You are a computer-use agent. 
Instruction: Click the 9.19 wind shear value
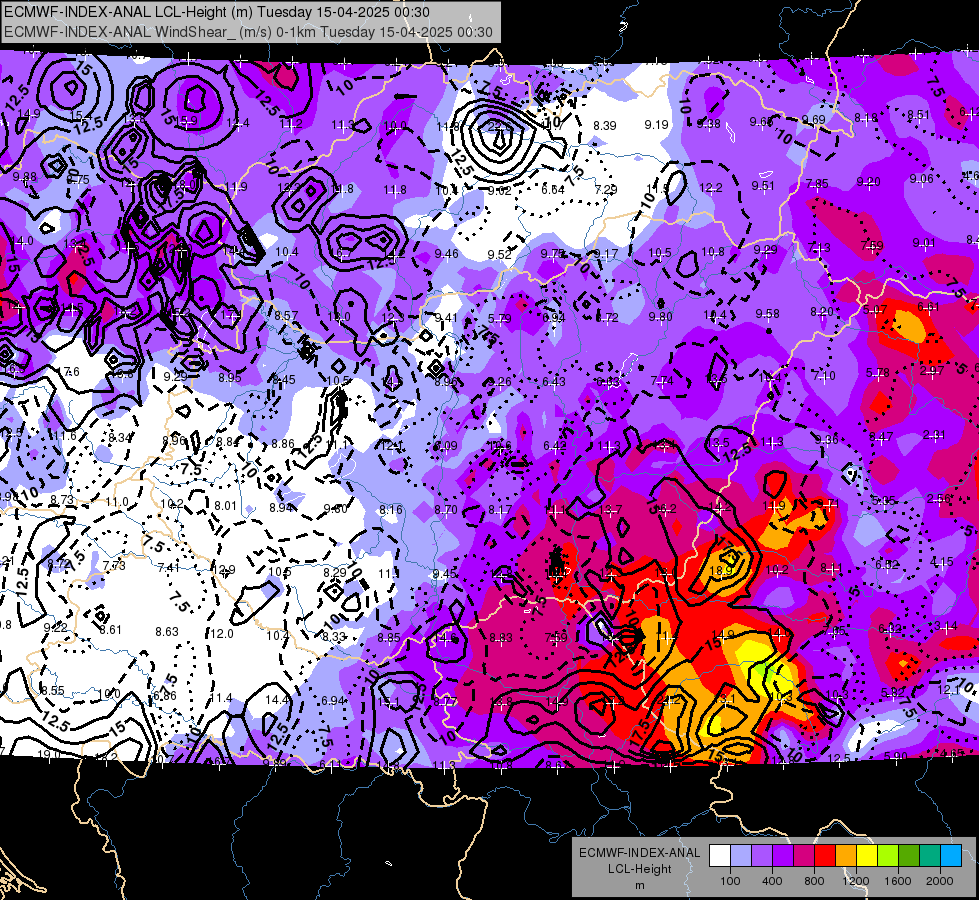[x=656, y=125]
